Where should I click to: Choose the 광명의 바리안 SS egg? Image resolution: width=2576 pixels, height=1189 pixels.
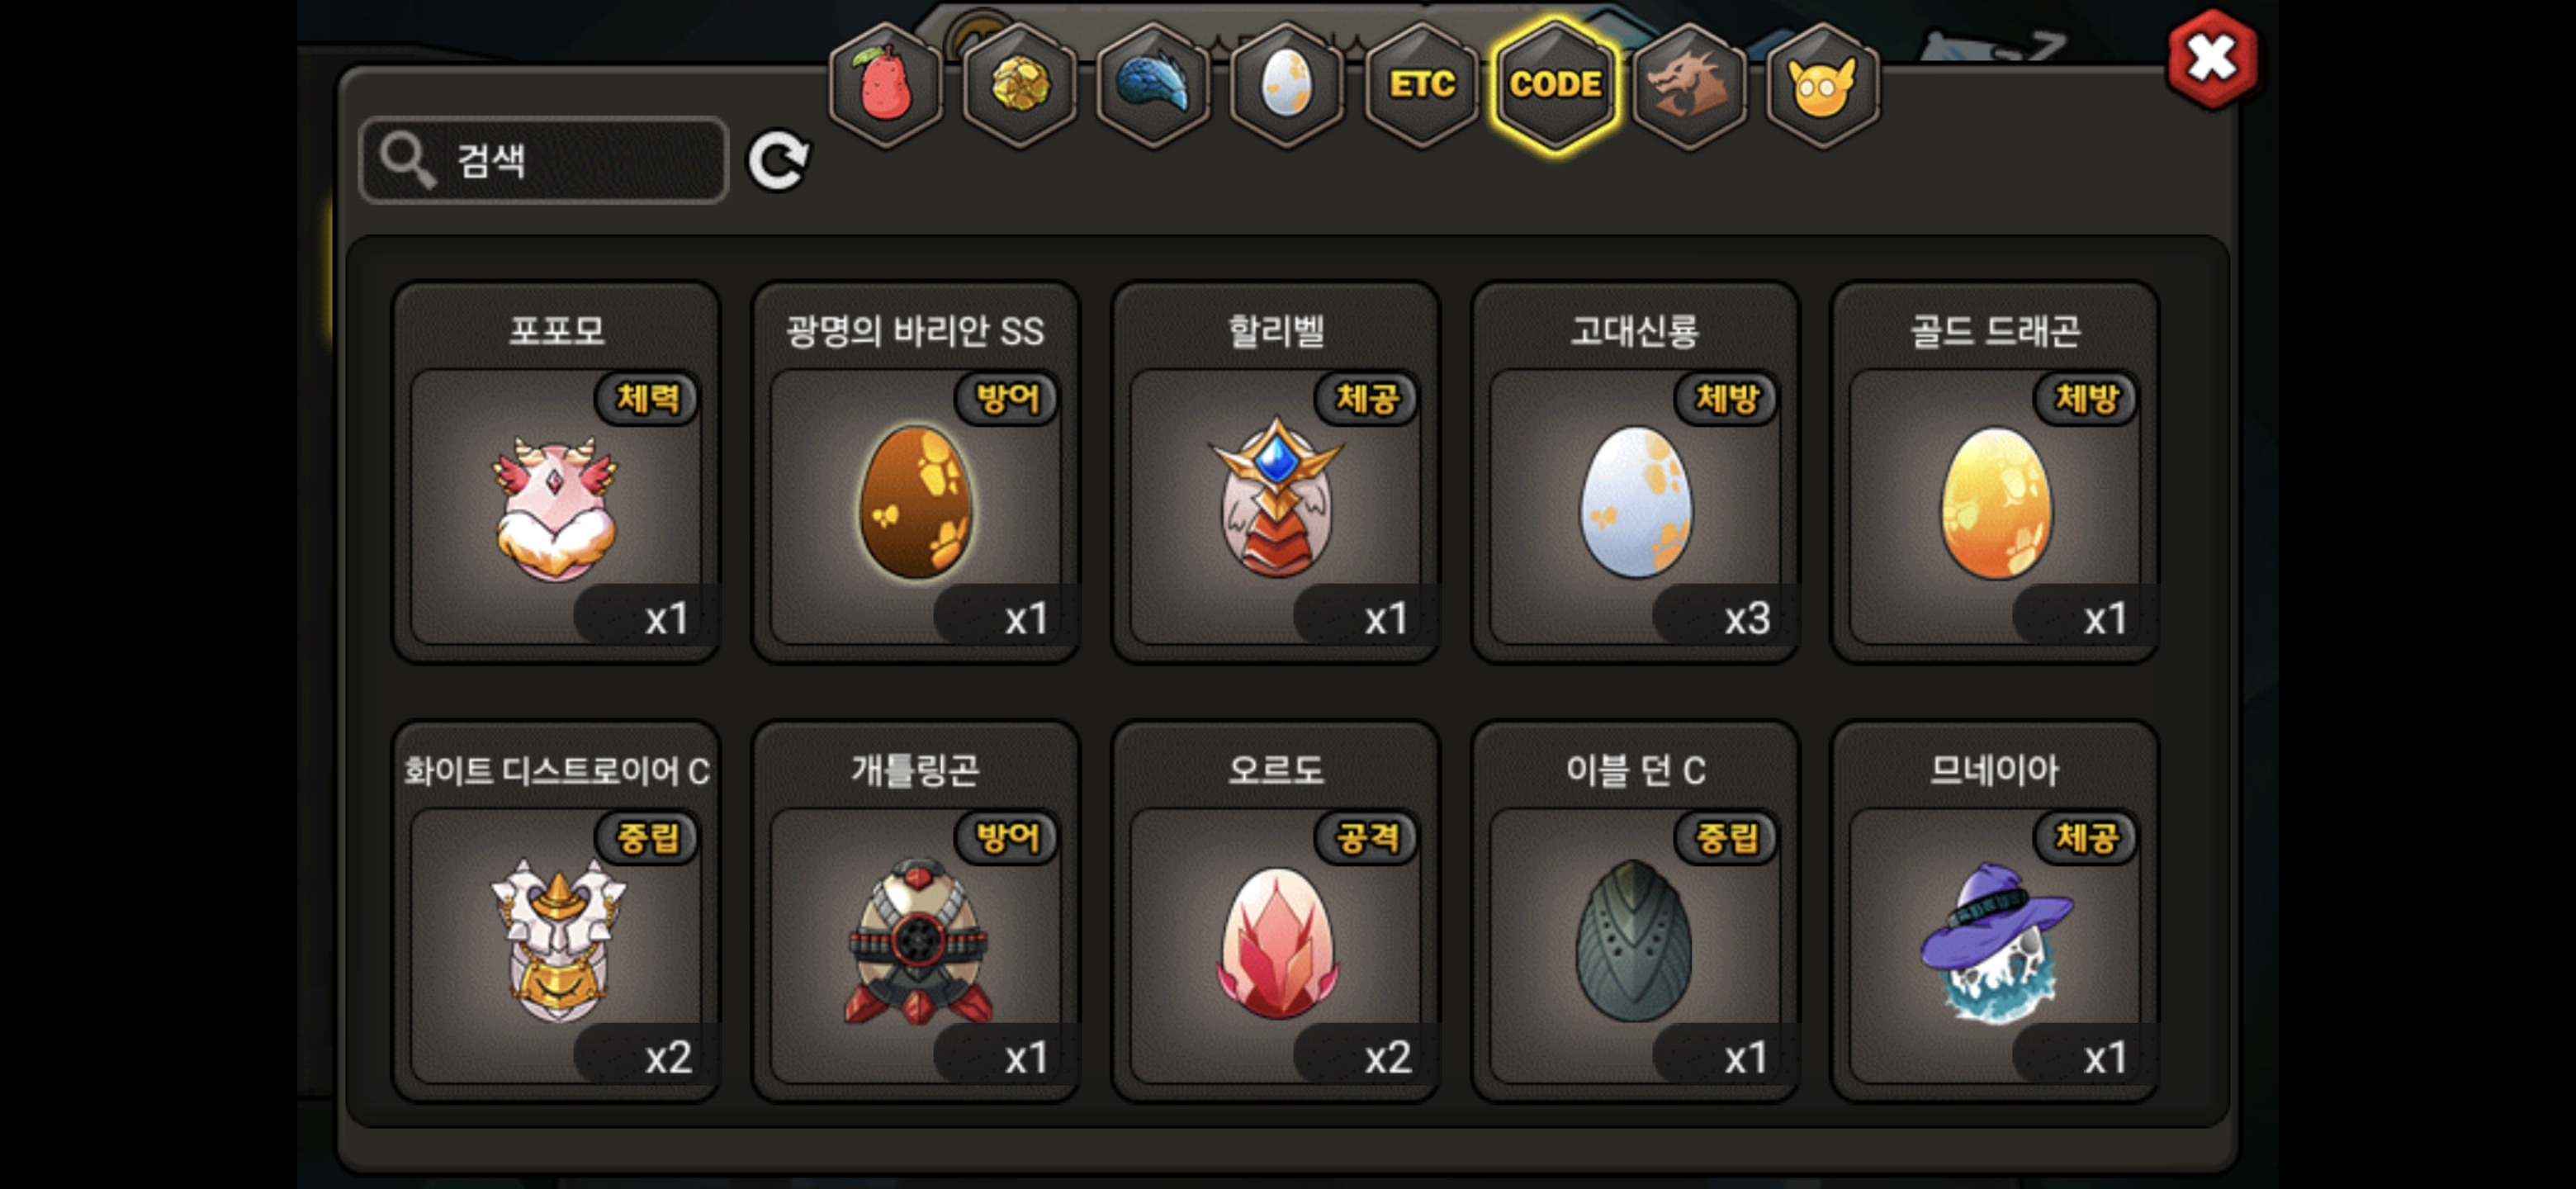pyautogui.click(x=916, y=472)
